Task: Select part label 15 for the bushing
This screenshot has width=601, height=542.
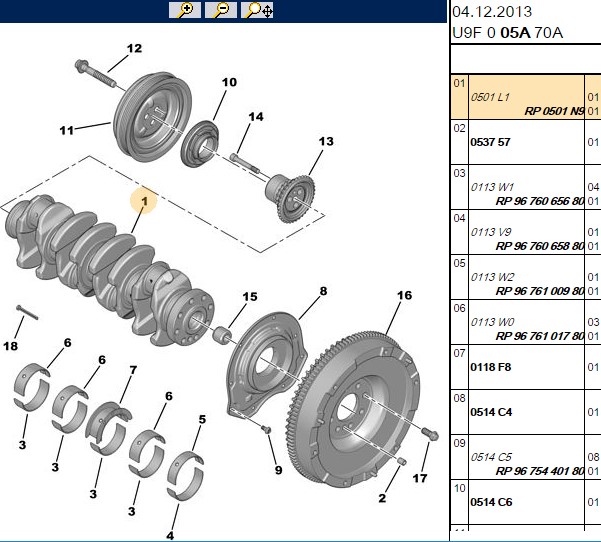Action: 250,297
